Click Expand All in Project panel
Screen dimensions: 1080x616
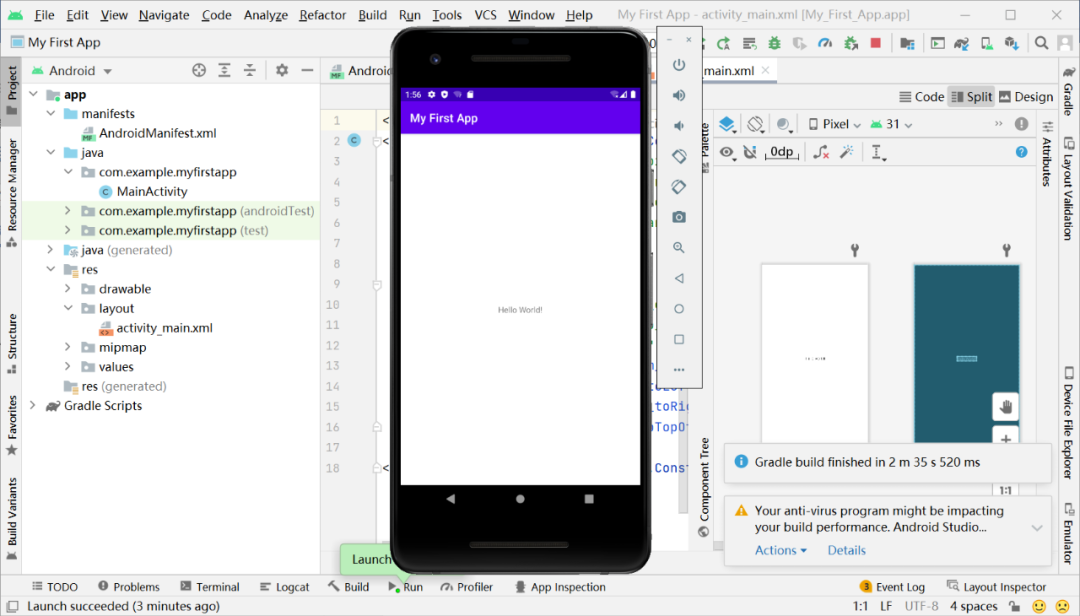click(x=225, y=70)
